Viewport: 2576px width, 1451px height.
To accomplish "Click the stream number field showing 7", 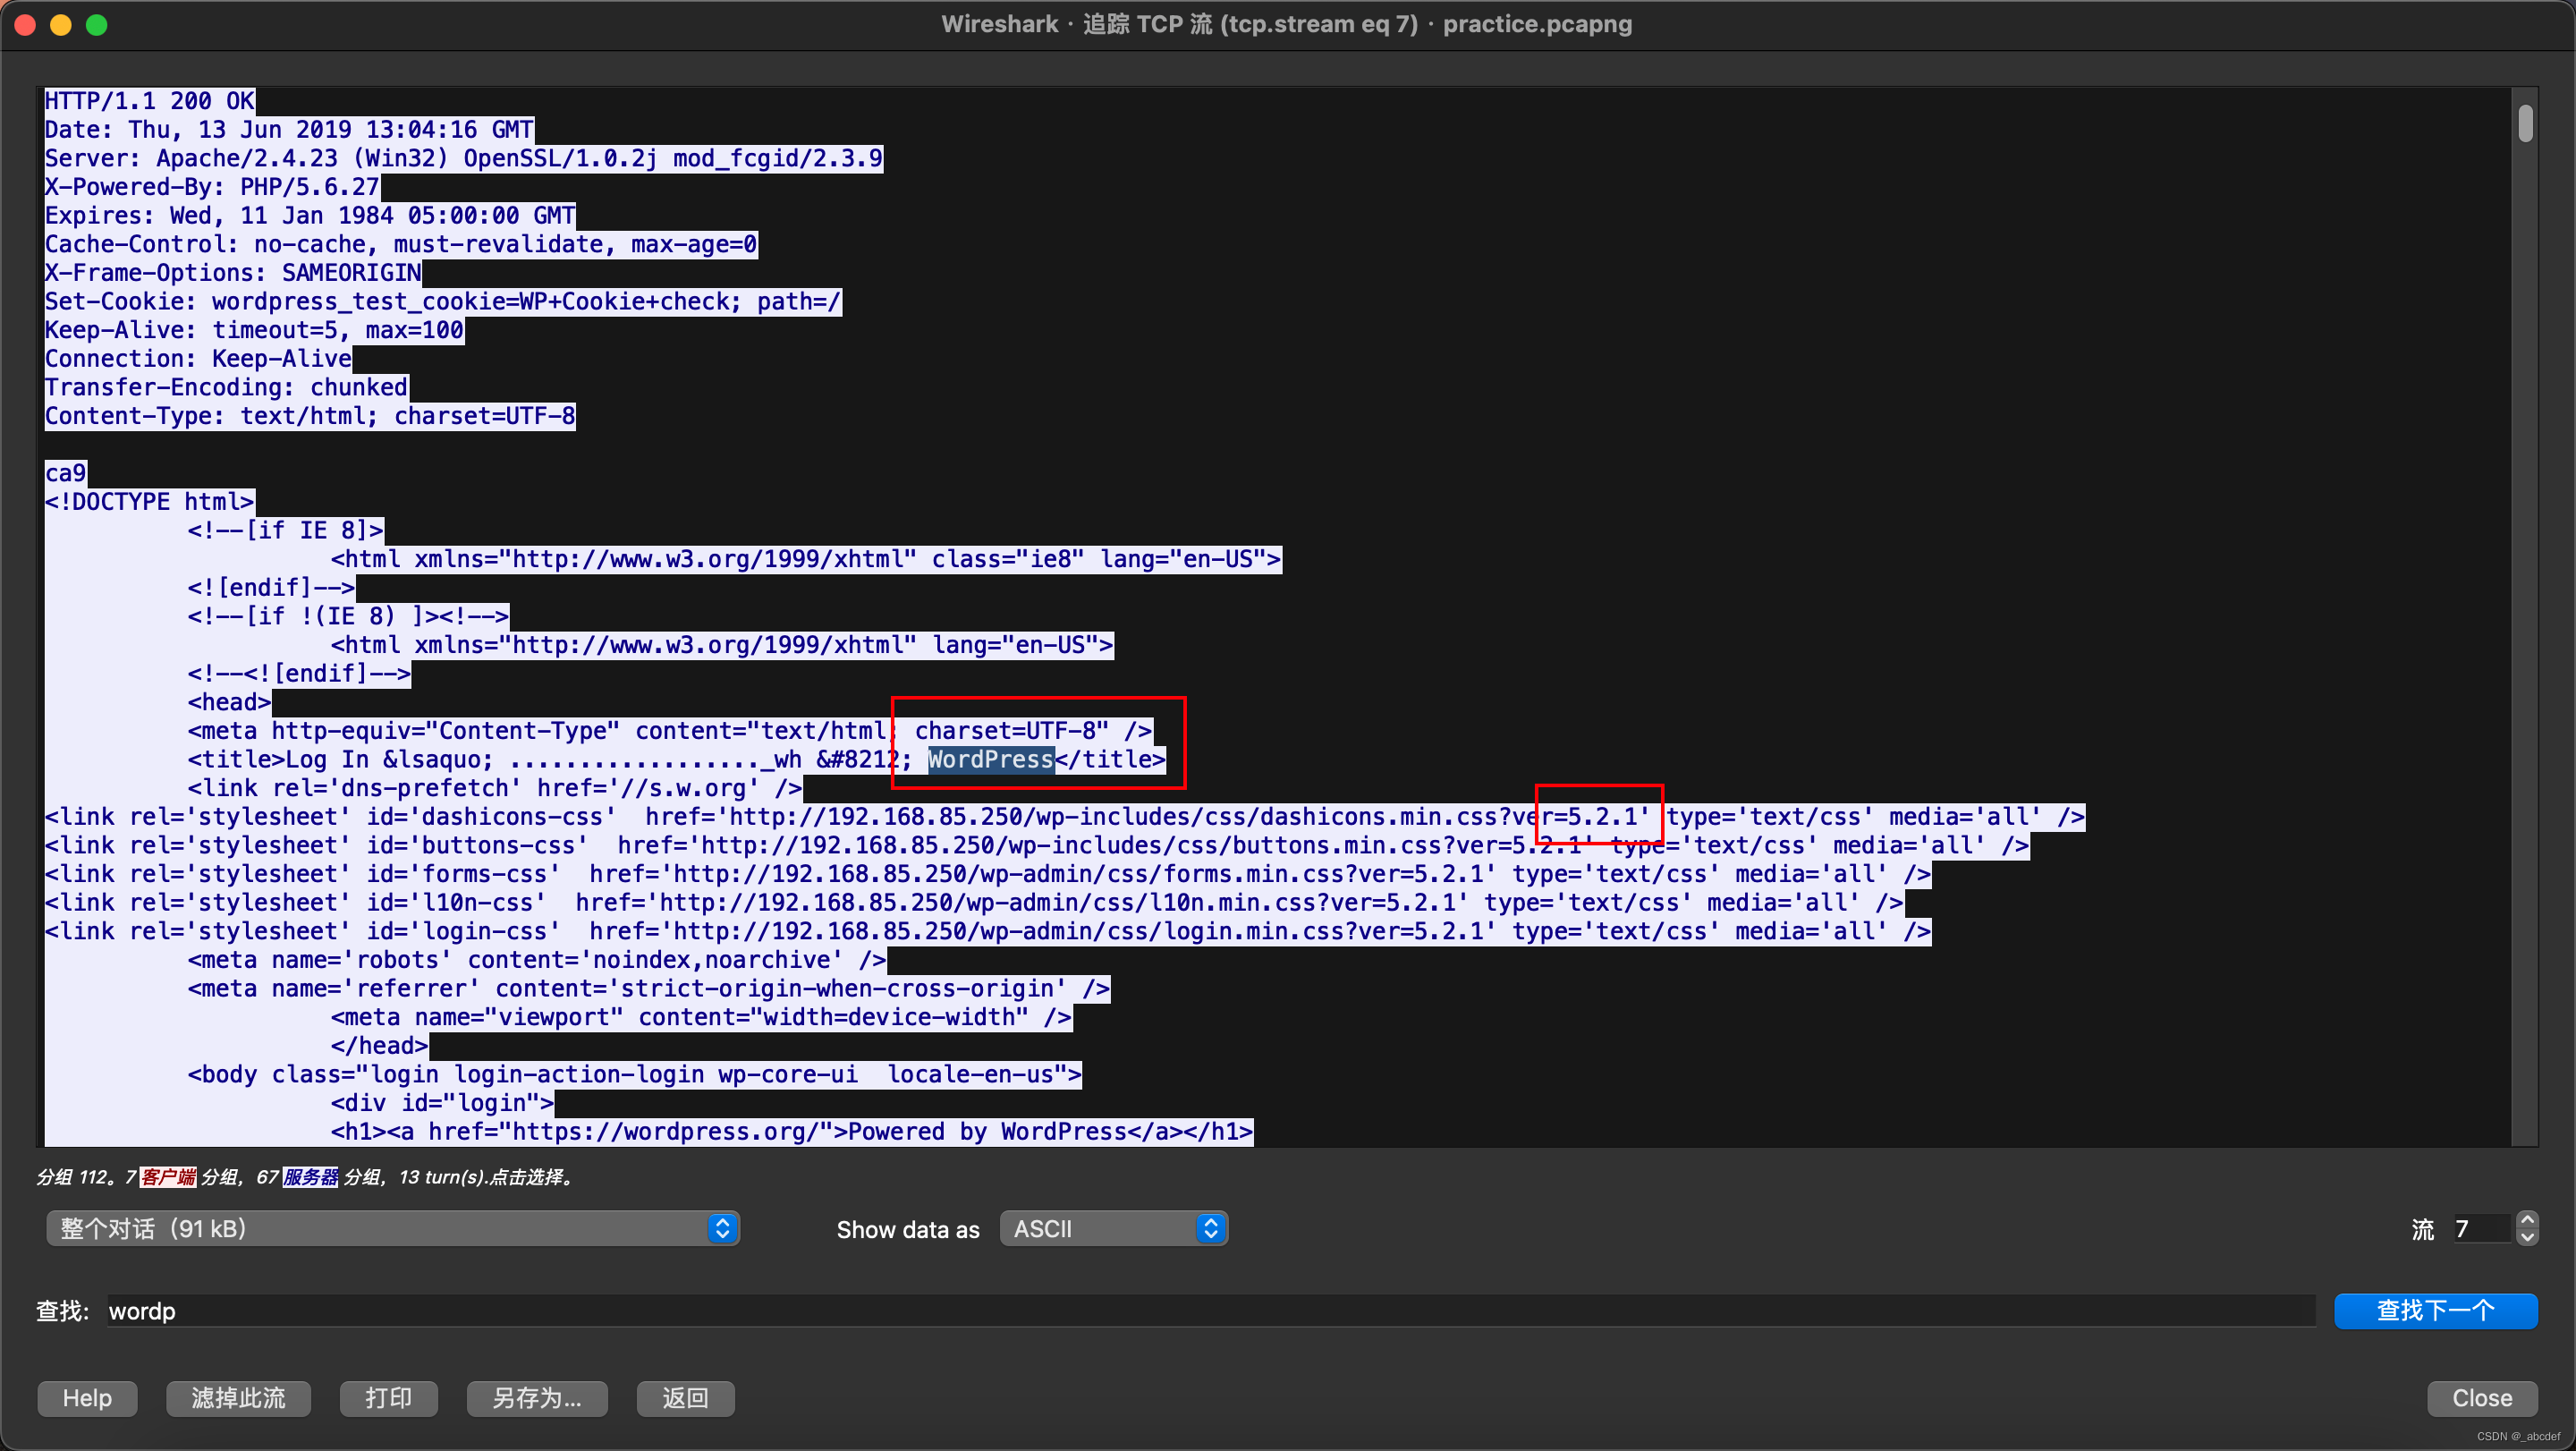I will click(x=2480, y=1228).
